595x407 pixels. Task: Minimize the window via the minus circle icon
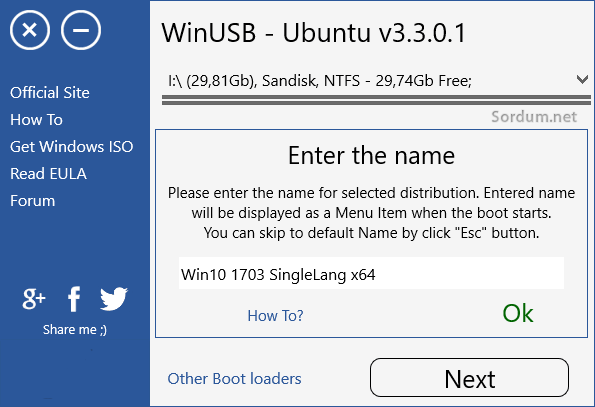[81, 30]
